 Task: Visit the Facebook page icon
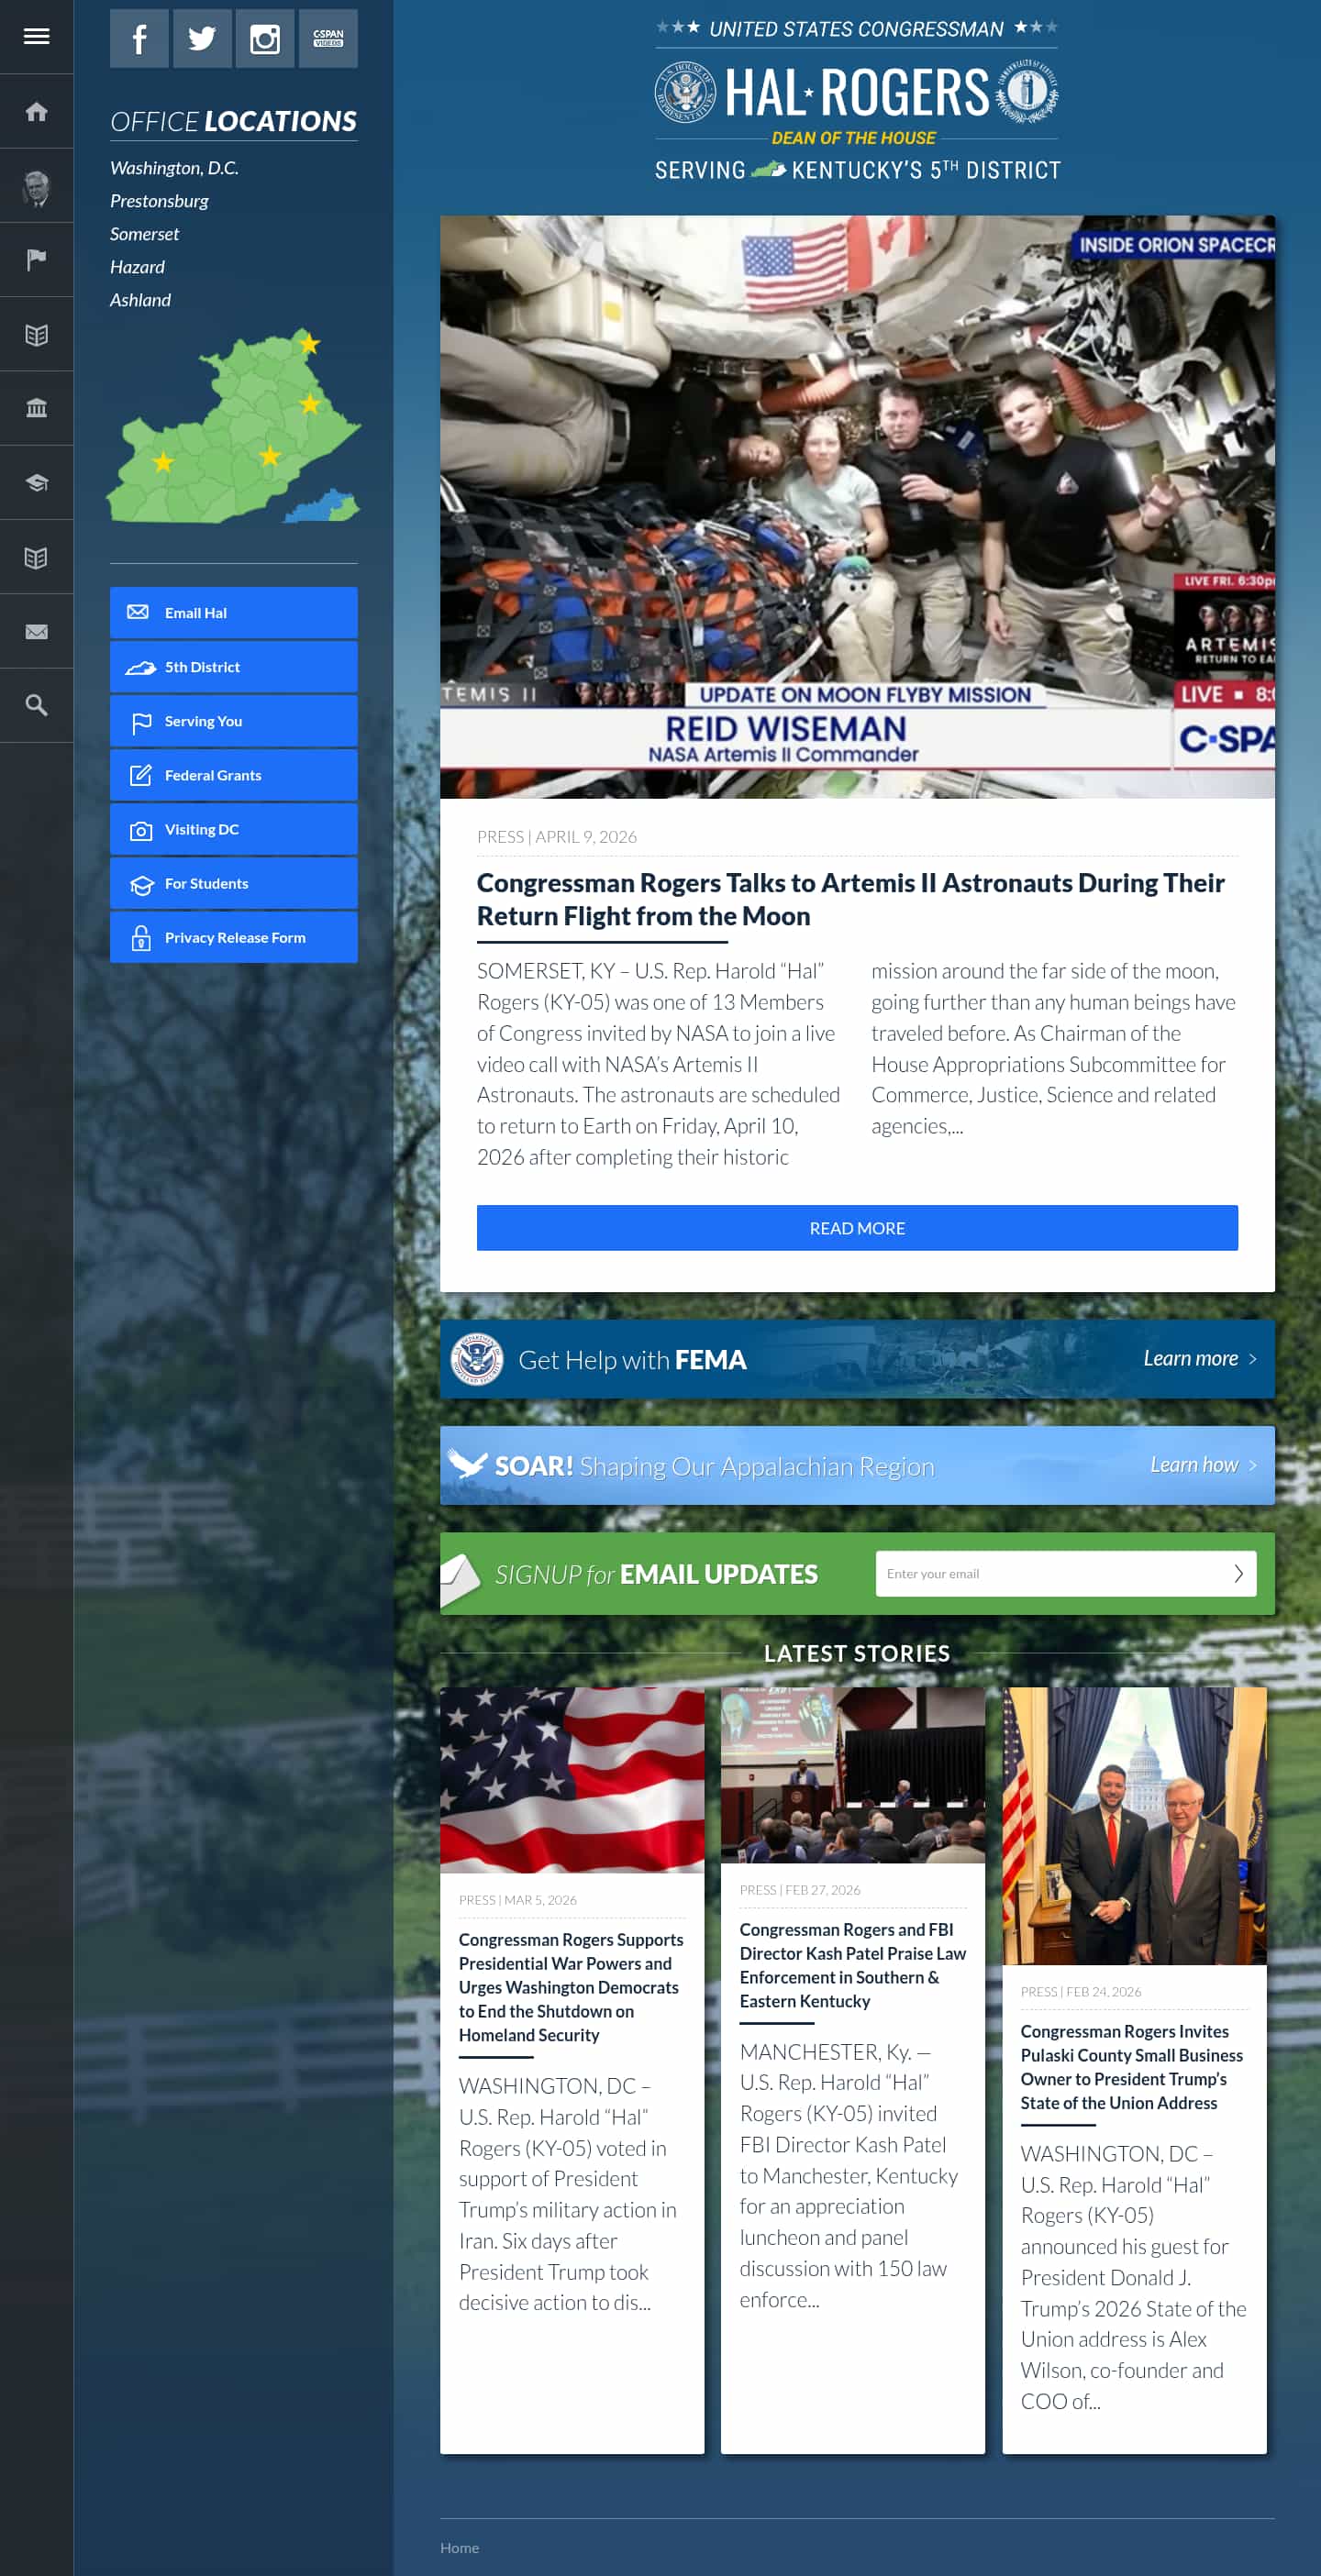[x=139, y=39]
